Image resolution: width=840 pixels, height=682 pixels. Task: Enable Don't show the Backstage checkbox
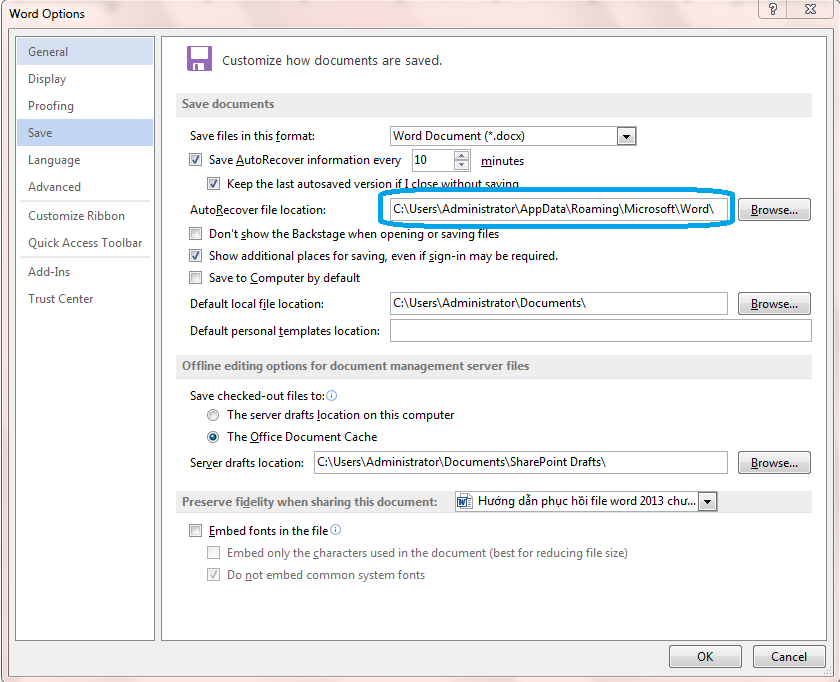tap(195, 234)
